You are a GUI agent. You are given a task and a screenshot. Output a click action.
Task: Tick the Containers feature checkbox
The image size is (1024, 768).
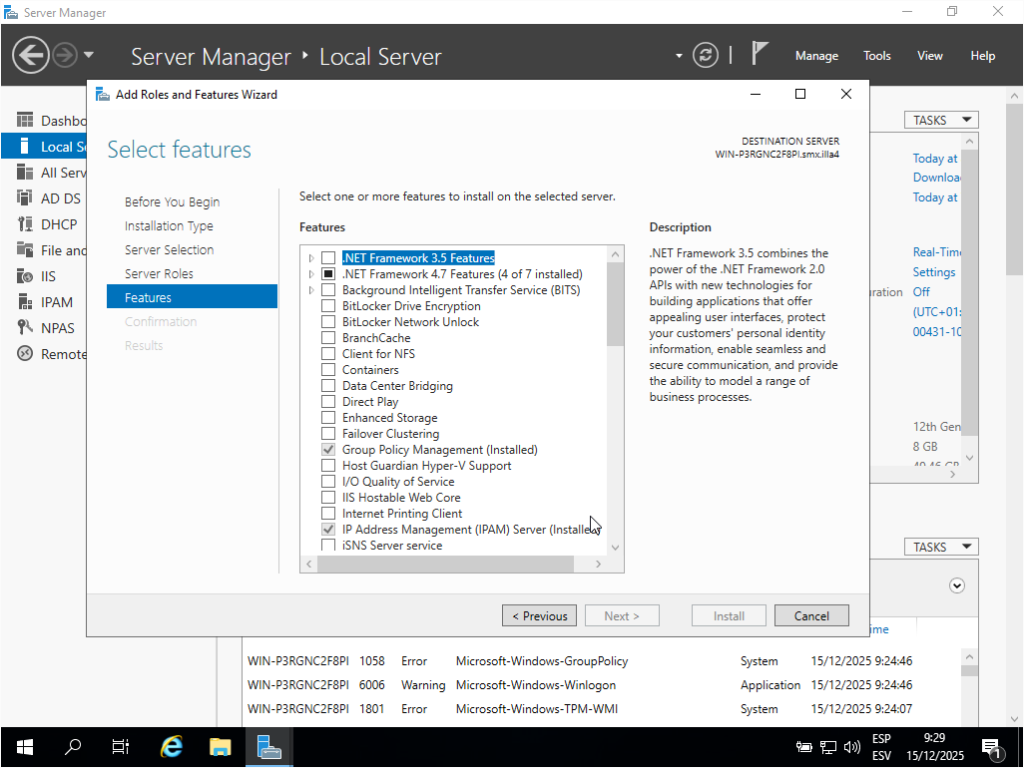coord(328,370)
